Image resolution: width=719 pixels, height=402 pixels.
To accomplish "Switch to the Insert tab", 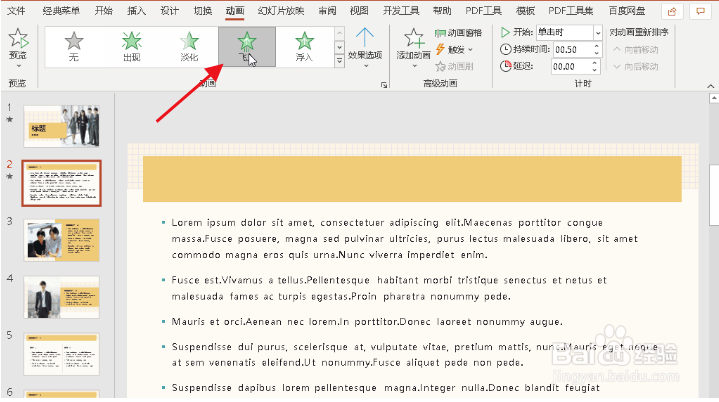I will point(136,11).
